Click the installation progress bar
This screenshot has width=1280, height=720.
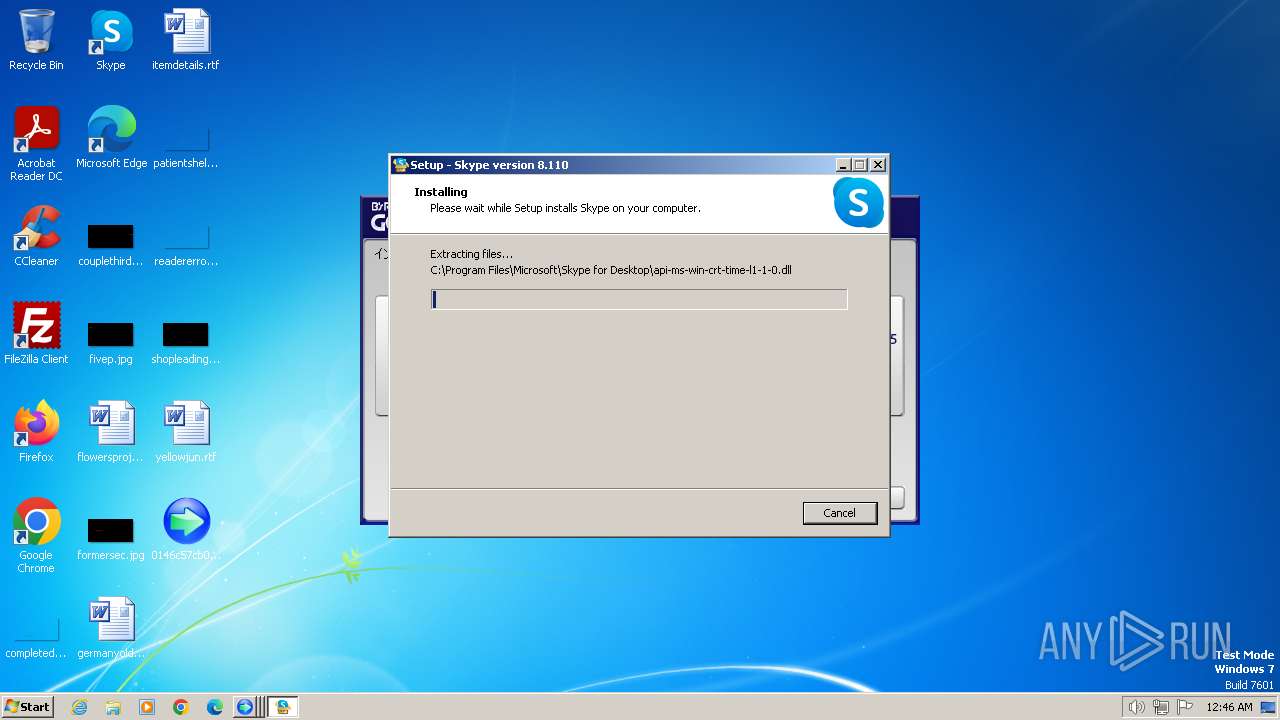[639, 299]
